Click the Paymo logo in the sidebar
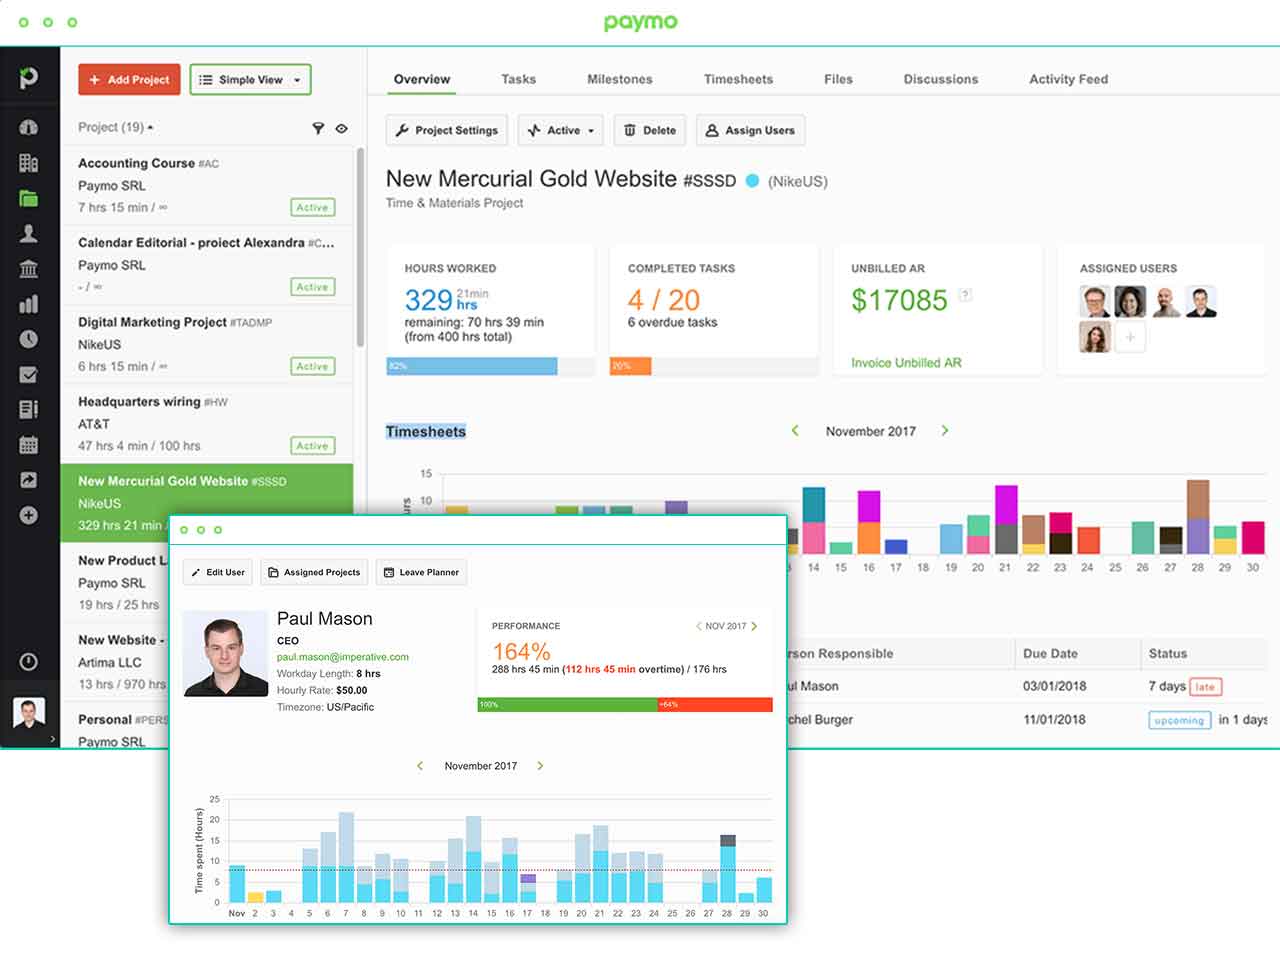 tap(29, 78)
